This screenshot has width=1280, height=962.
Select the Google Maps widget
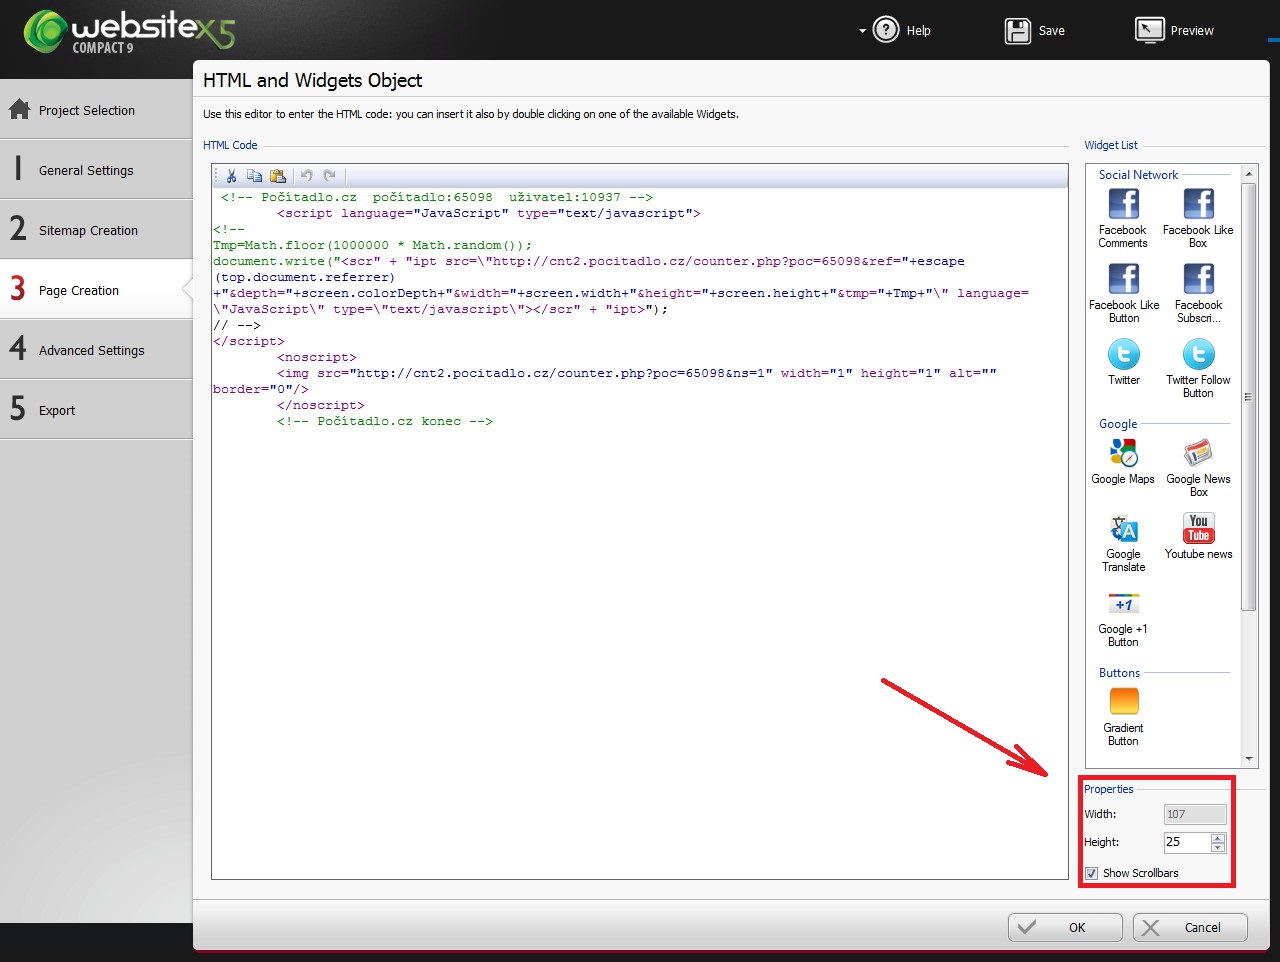1123,461
